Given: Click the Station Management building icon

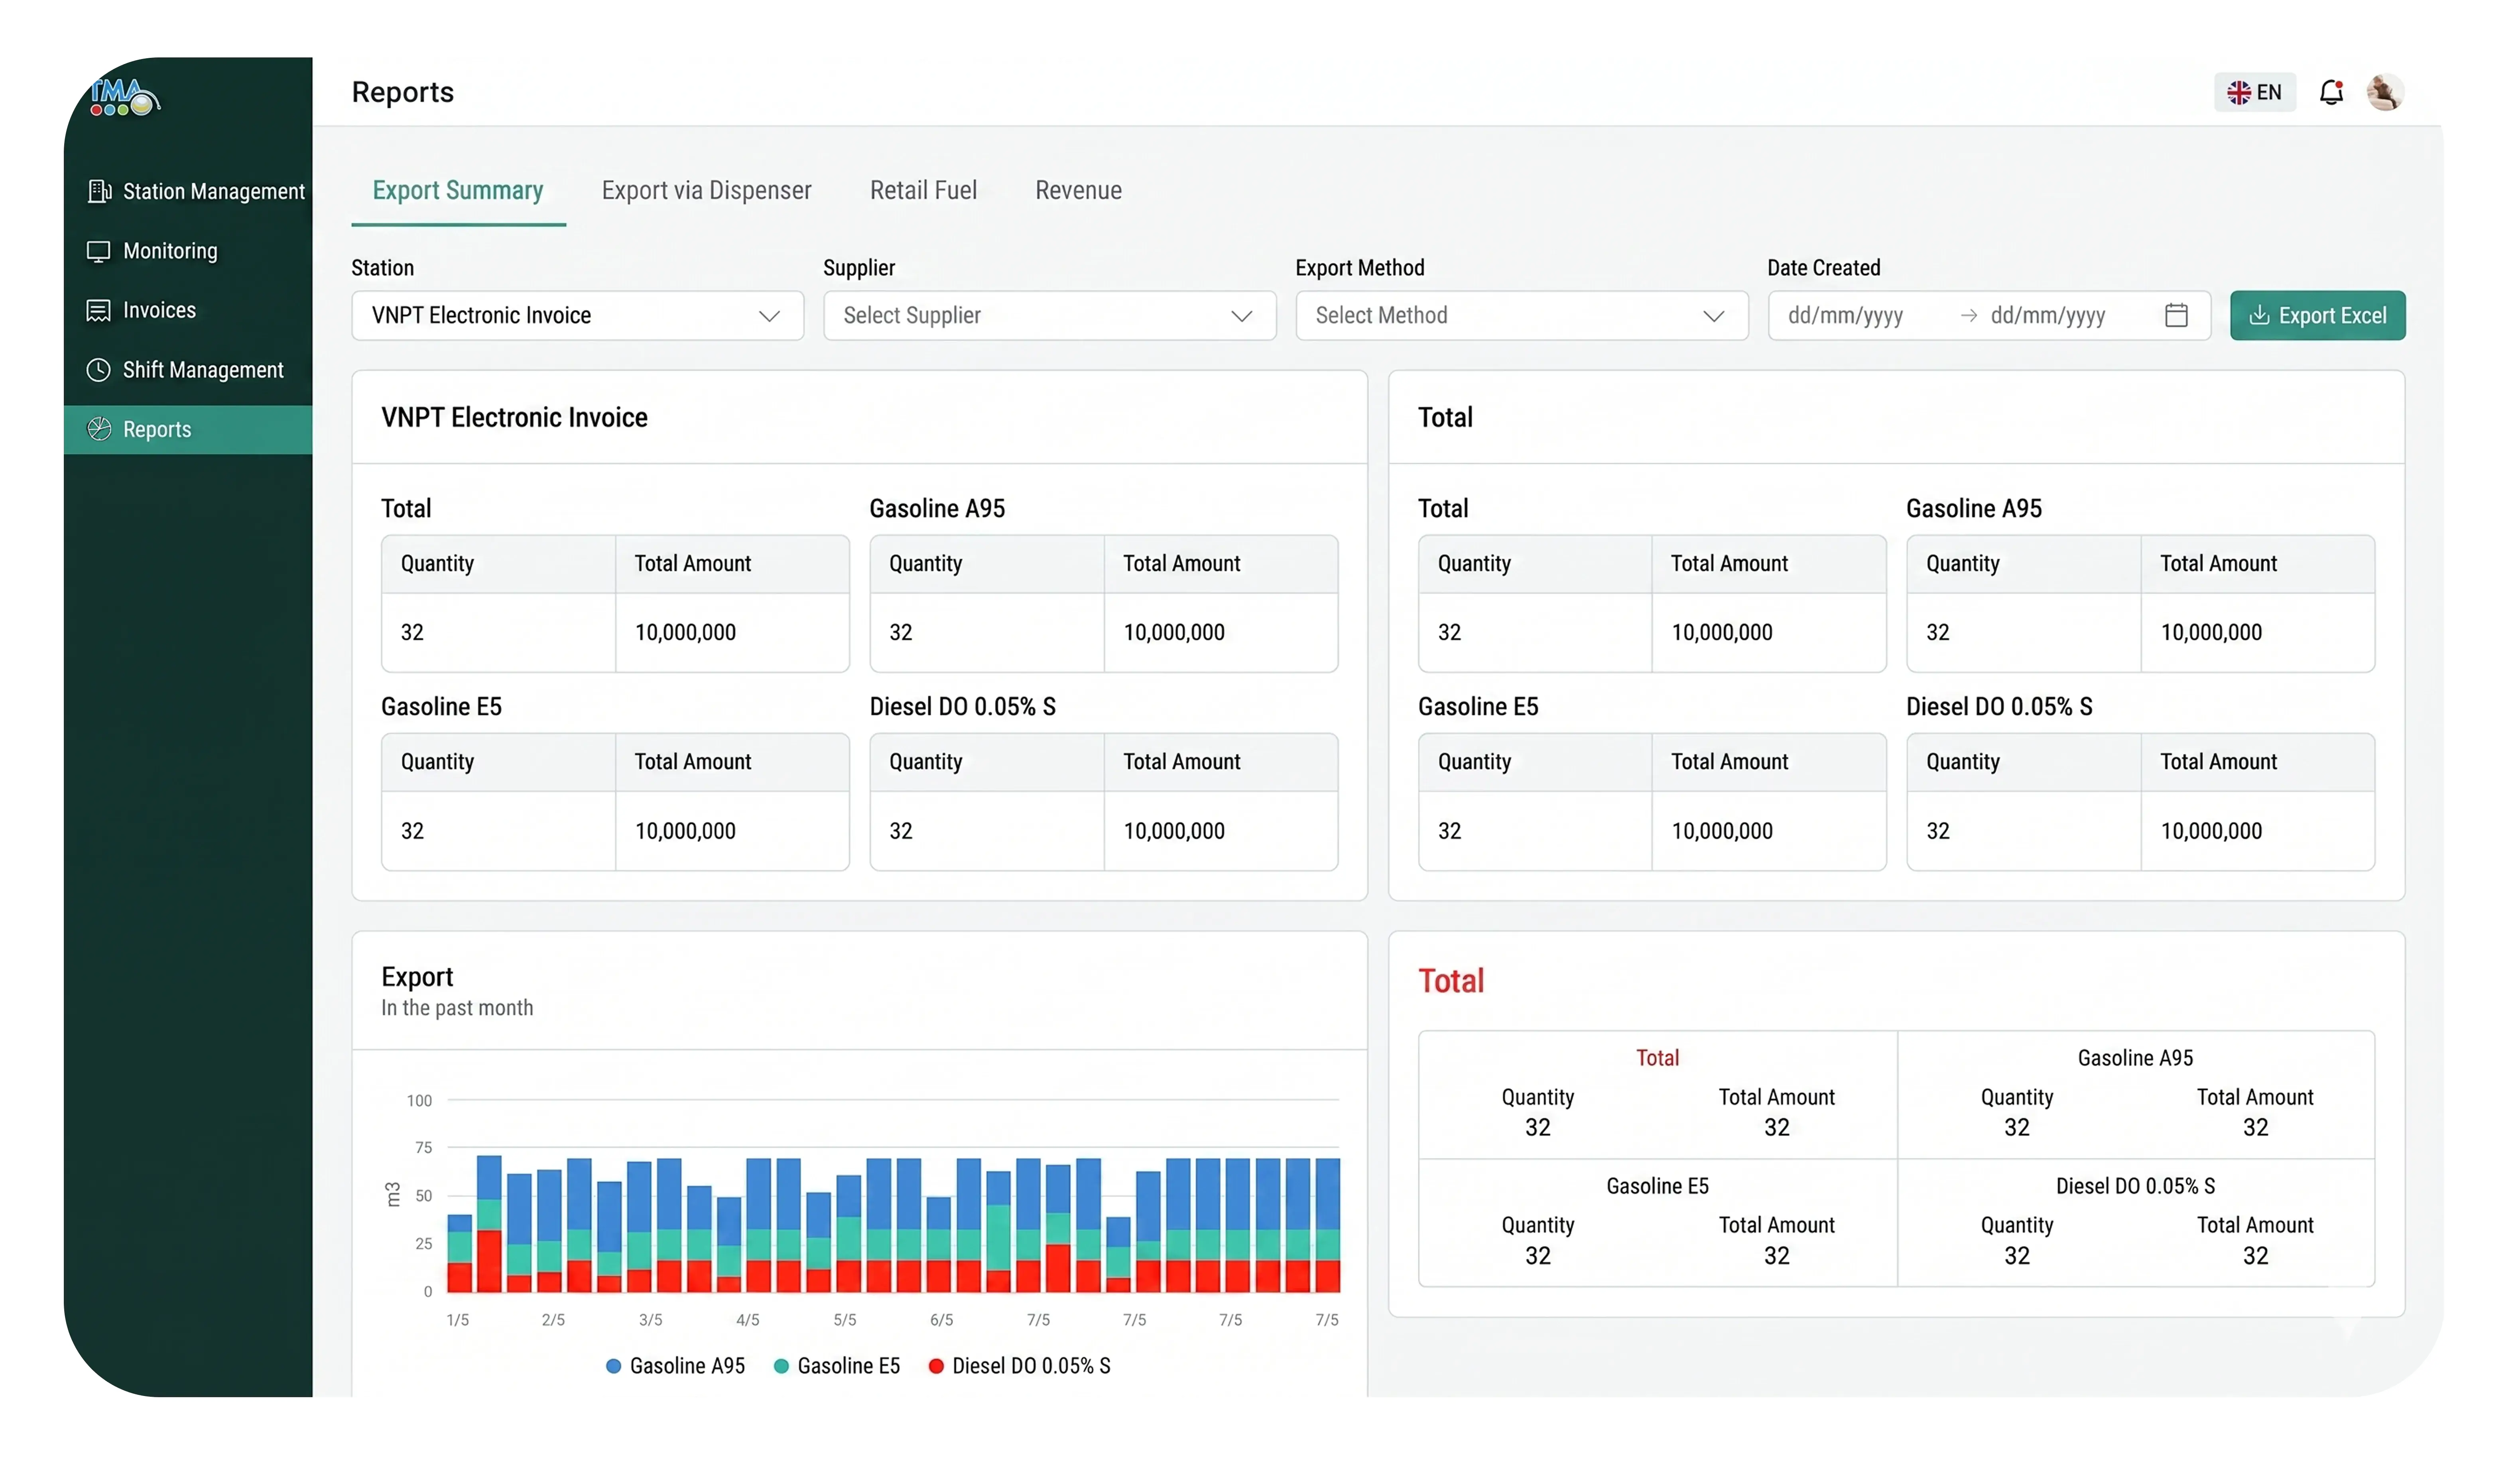Looking at the screenshot, I should point(99,191).
